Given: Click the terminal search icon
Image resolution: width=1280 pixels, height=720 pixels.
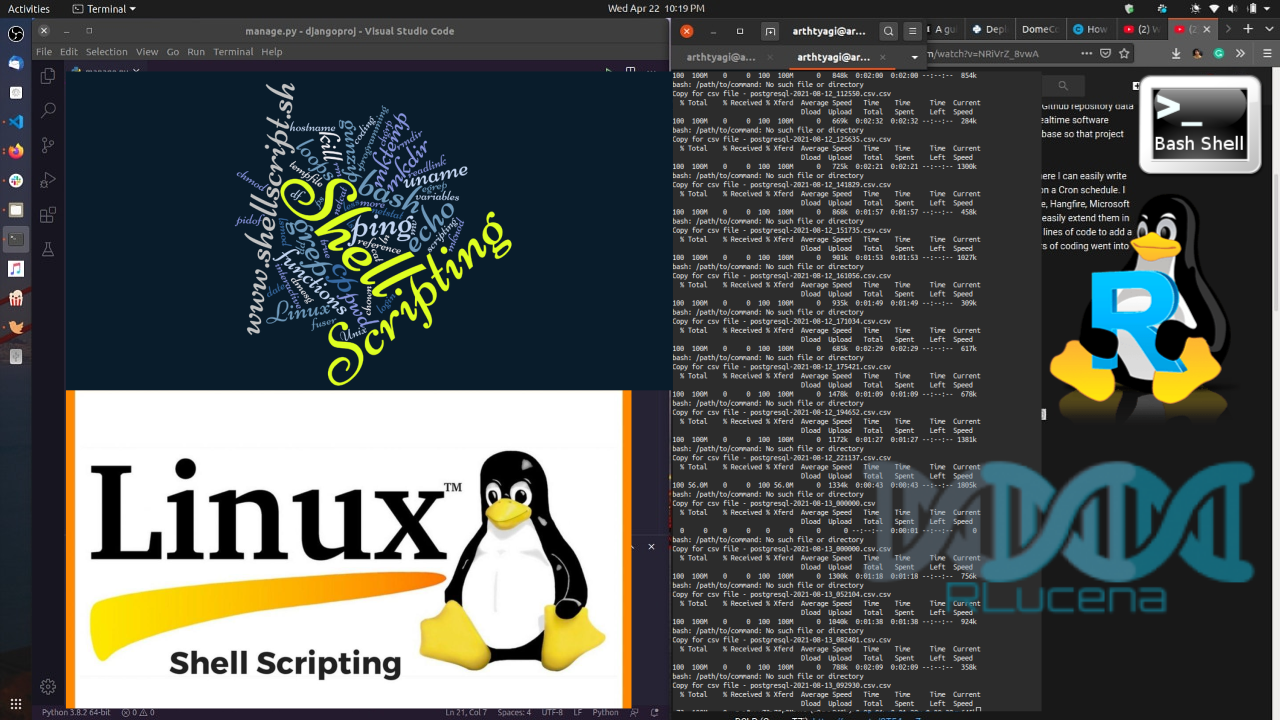Looking at the screenshot, I should point(888,31).
